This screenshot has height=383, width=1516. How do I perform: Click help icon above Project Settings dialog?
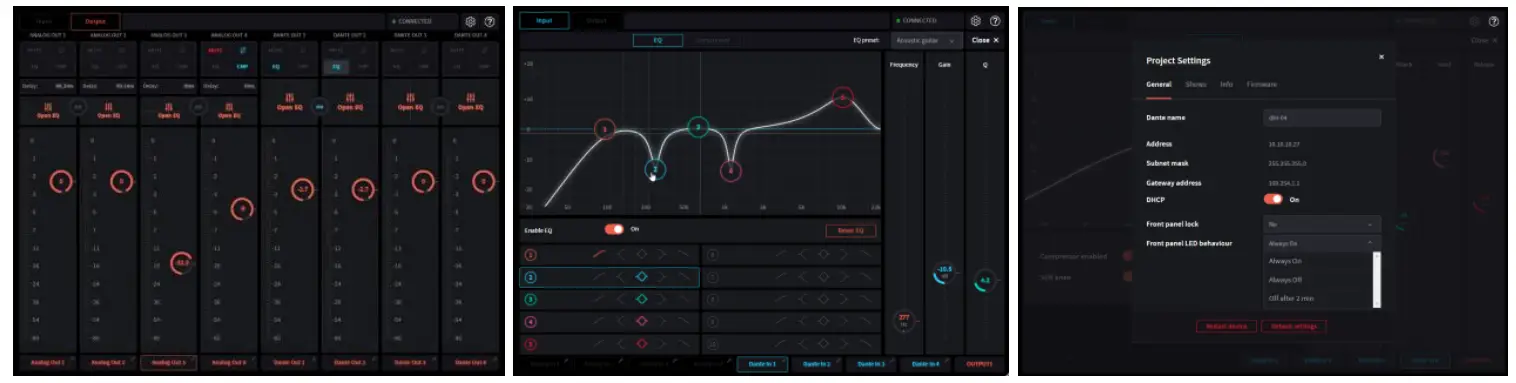point(1493,21)
